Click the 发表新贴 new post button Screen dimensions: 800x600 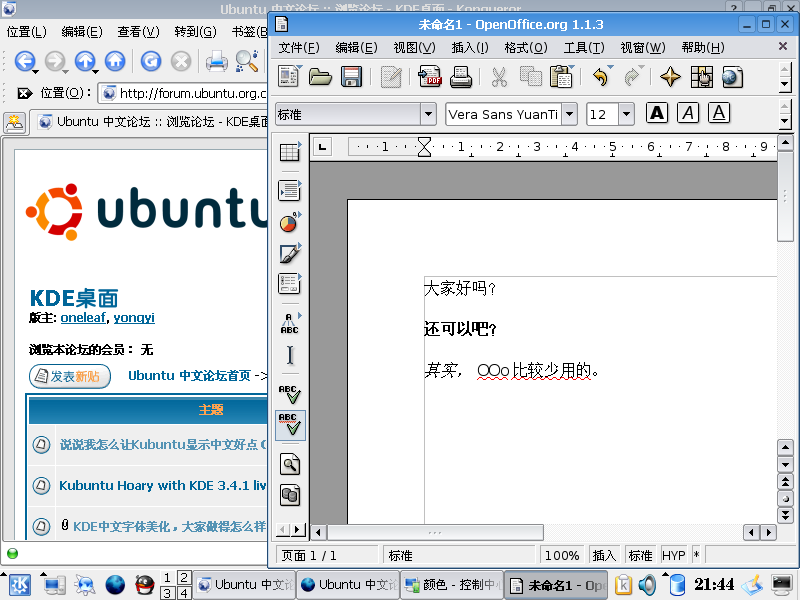70,377
